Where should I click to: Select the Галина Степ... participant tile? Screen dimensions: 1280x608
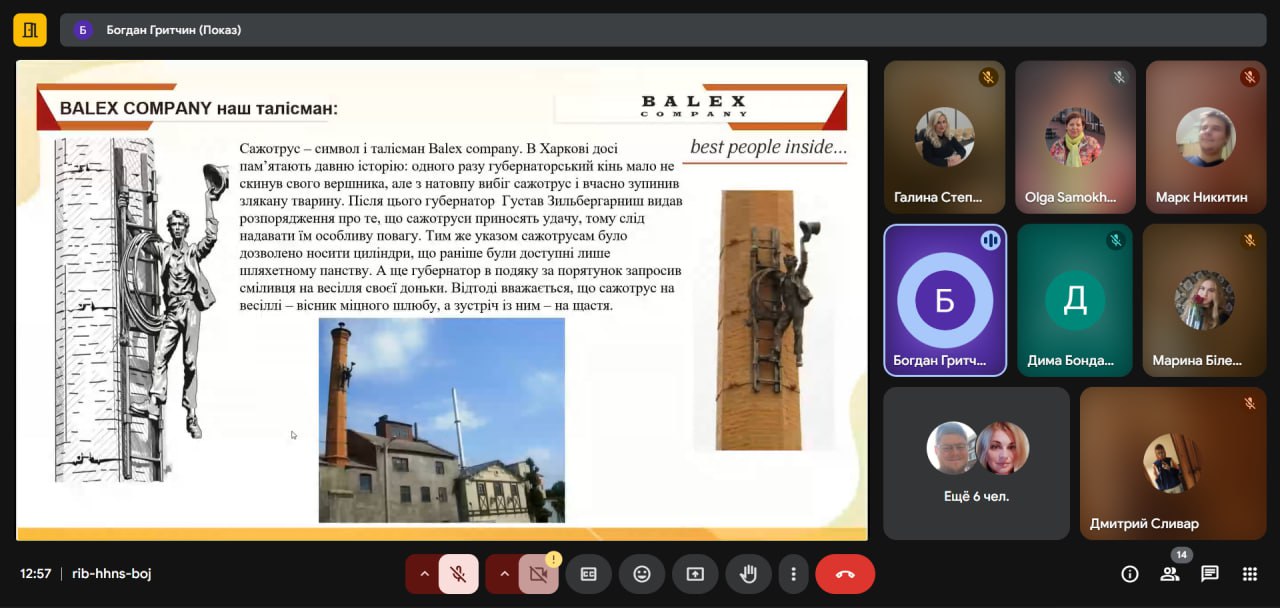944,137
